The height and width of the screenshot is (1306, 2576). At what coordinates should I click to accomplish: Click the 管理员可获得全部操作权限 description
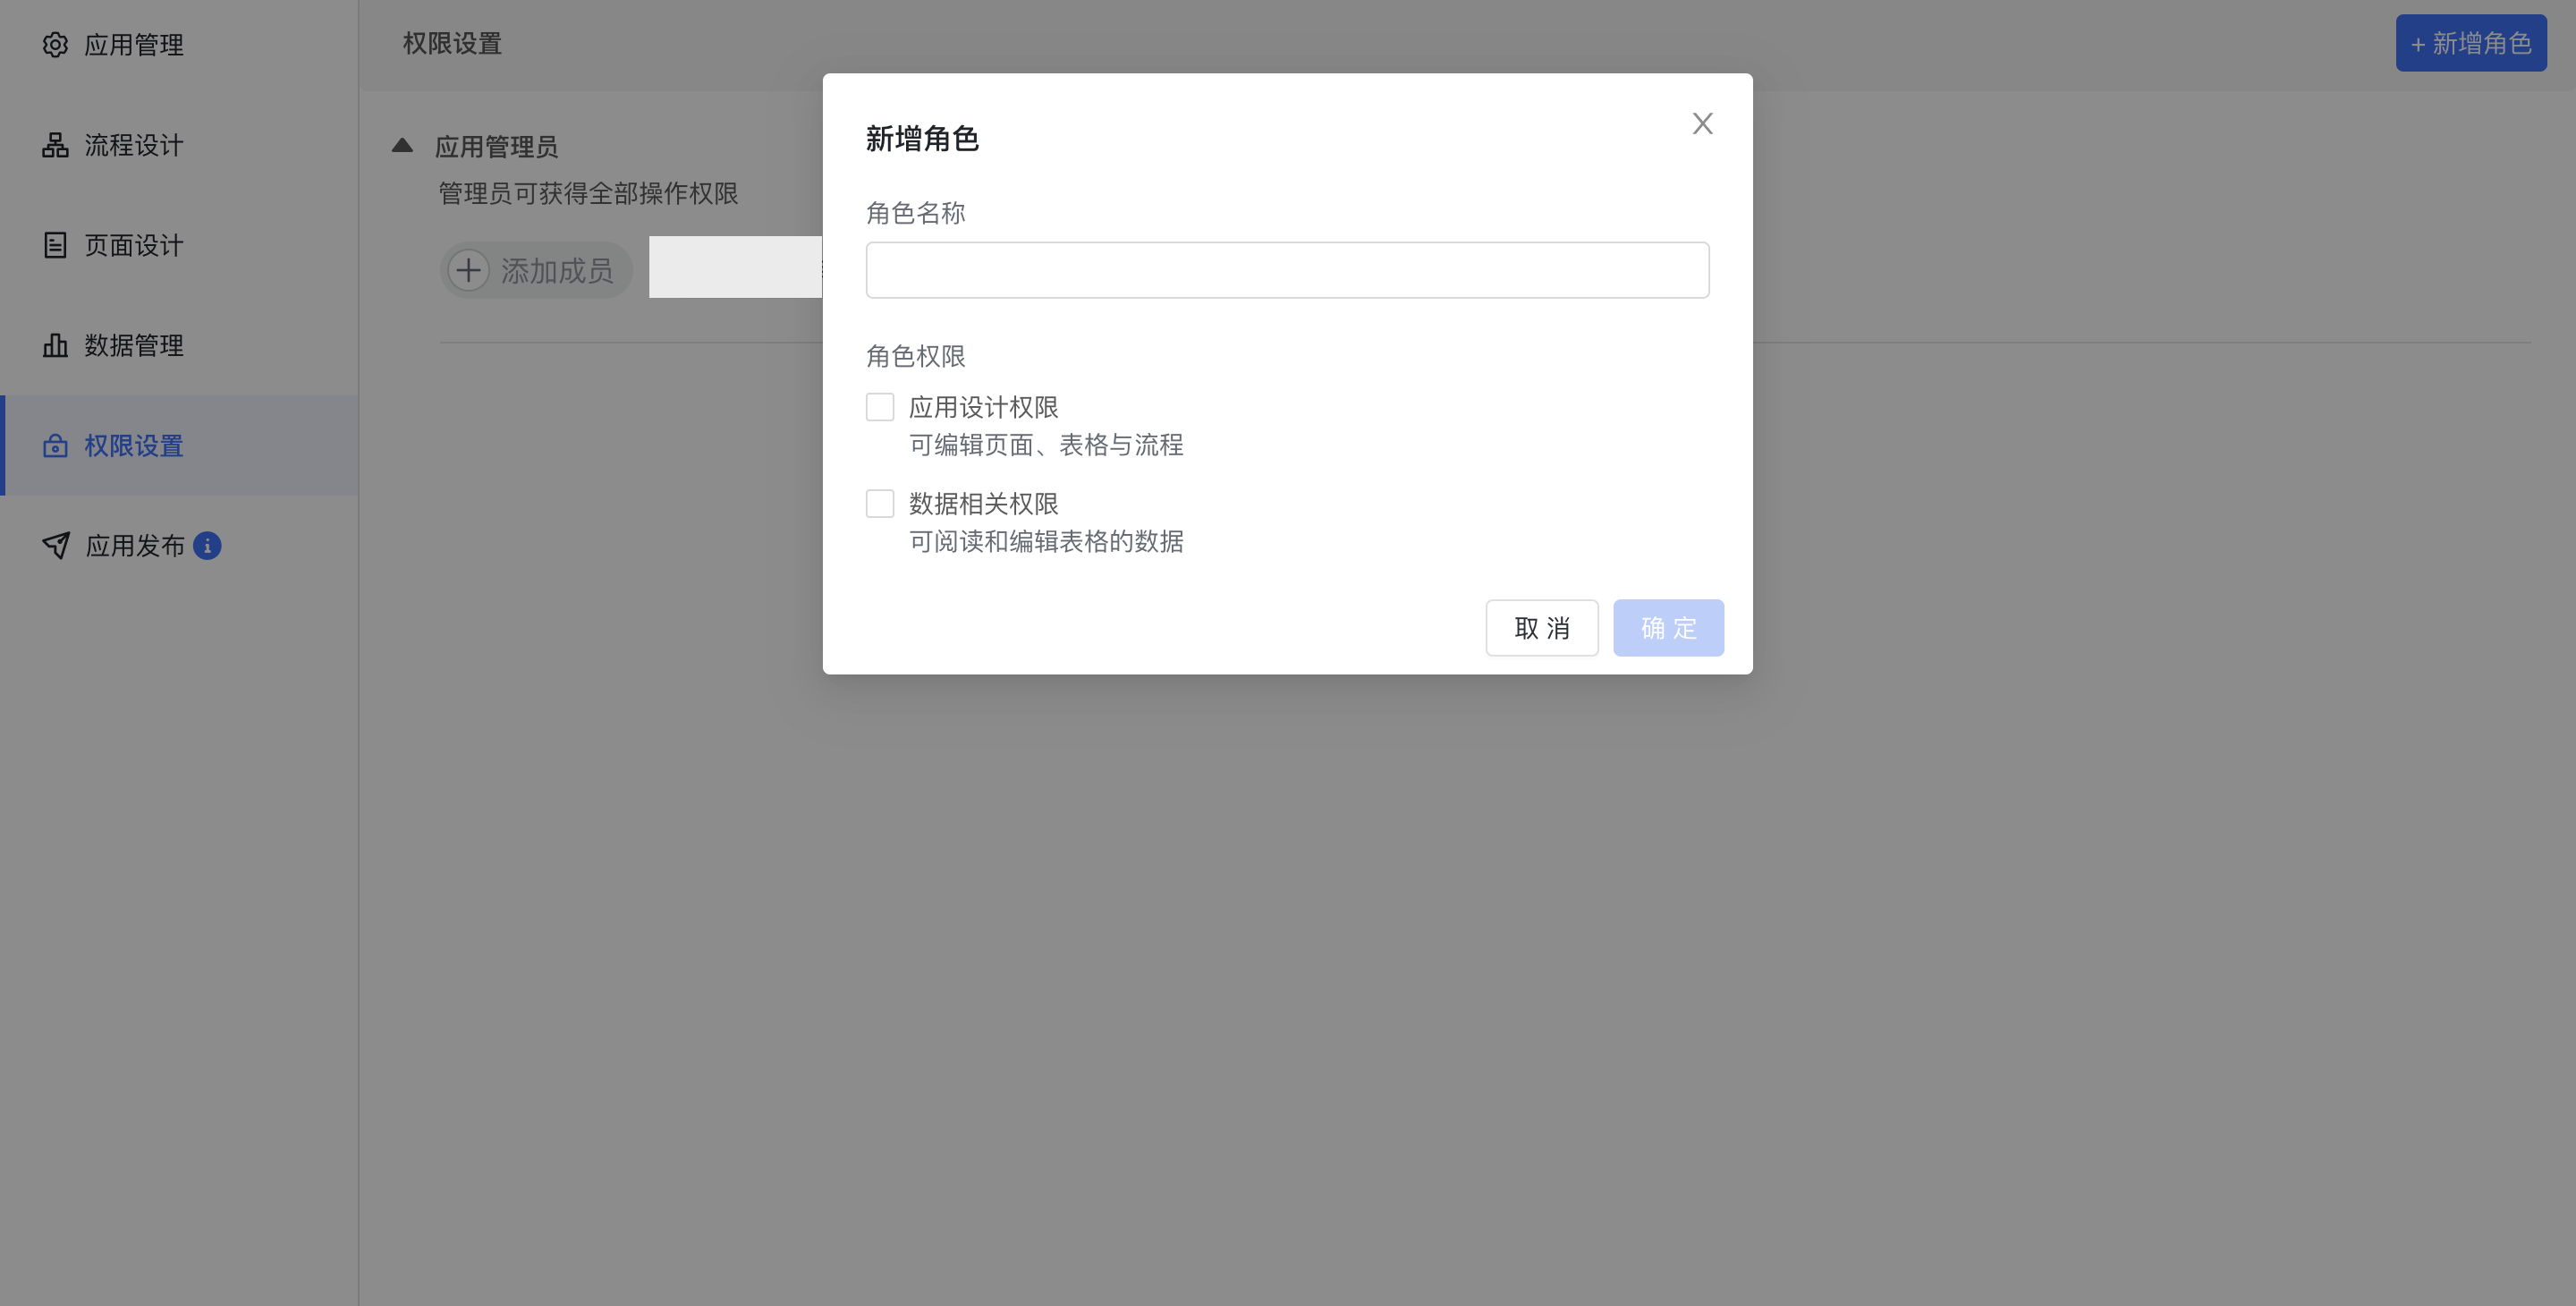click(588, 193)
